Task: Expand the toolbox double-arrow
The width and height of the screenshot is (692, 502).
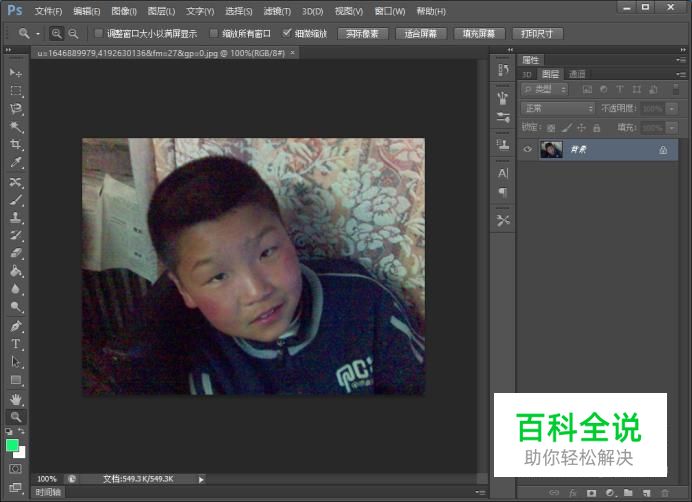Action: 8,50
